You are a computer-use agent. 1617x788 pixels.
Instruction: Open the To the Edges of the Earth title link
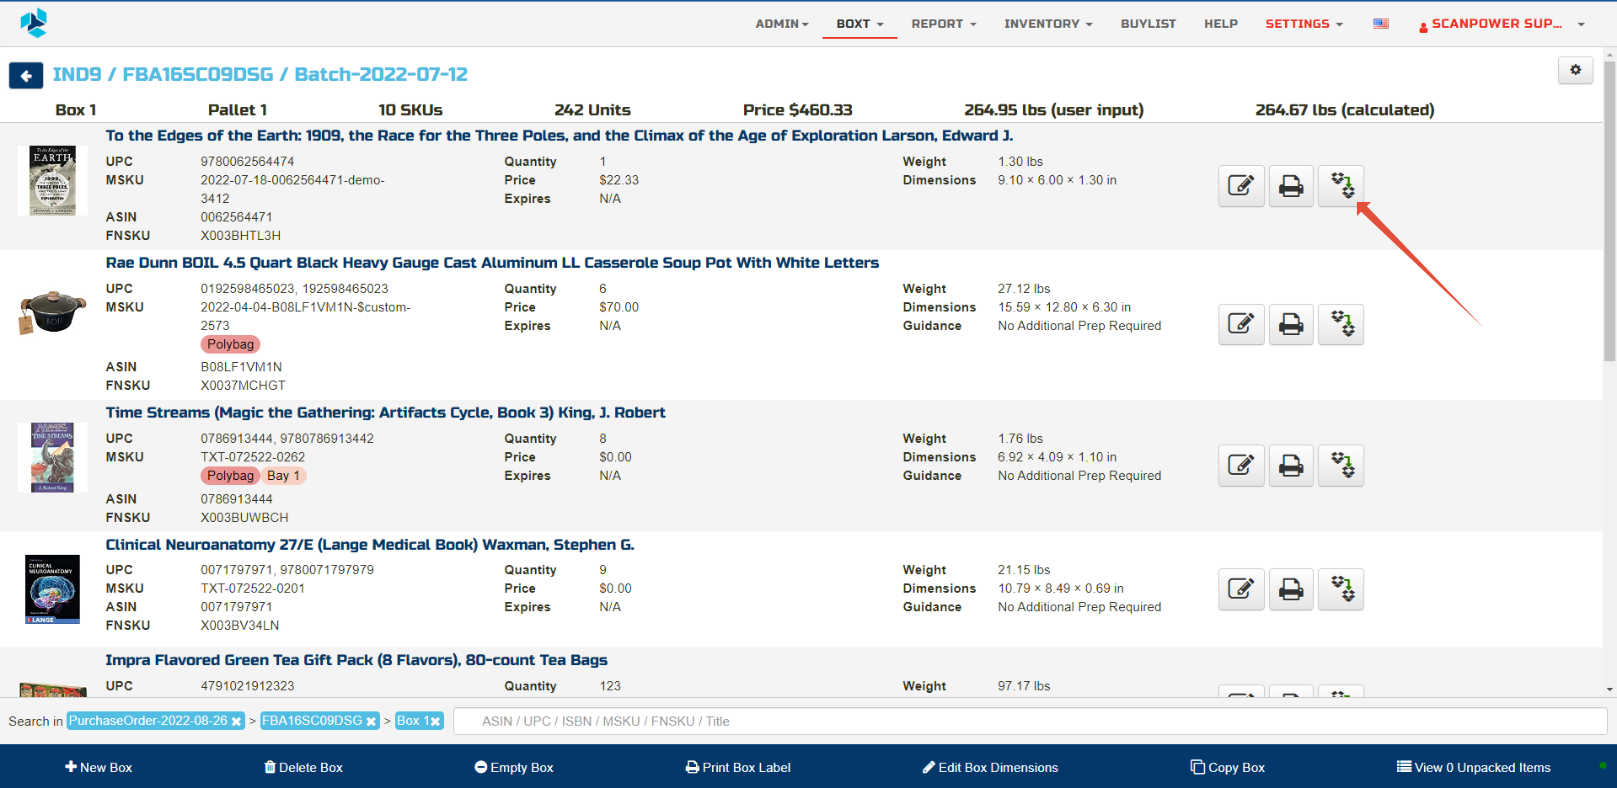click(x=560, y=136)
